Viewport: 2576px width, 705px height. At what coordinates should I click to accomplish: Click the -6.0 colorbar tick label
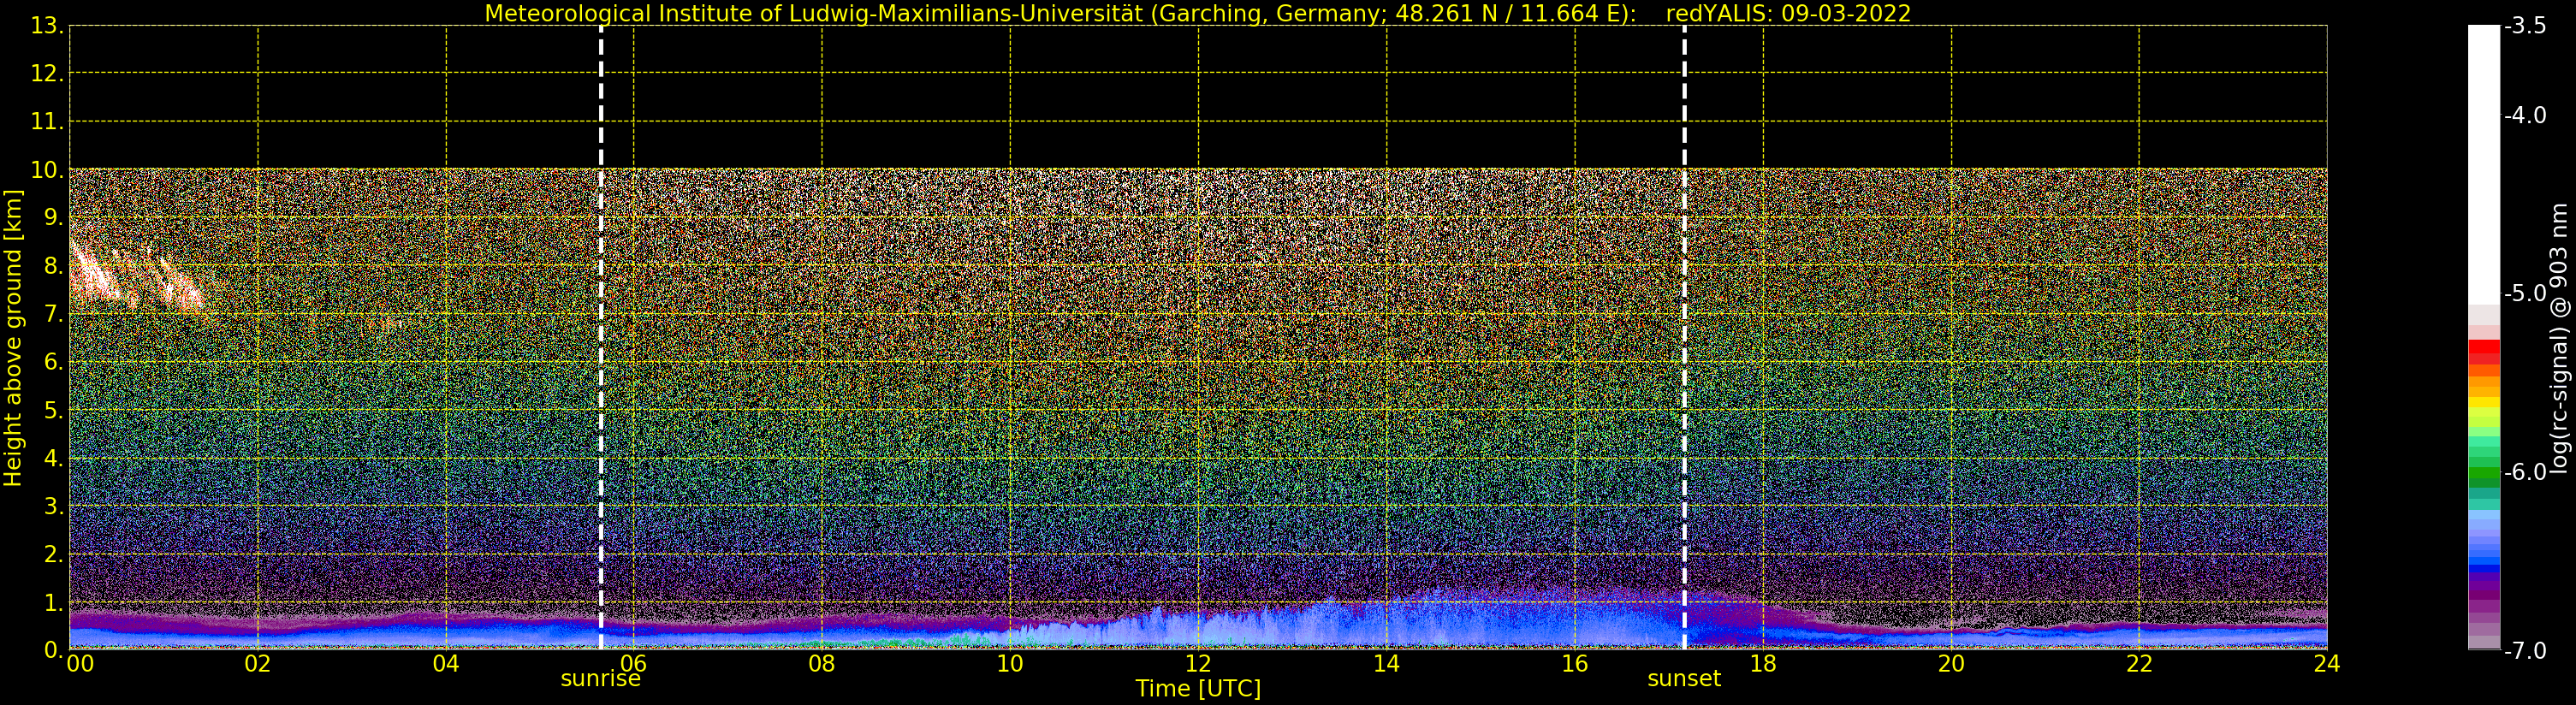[x=2525, y=472]
